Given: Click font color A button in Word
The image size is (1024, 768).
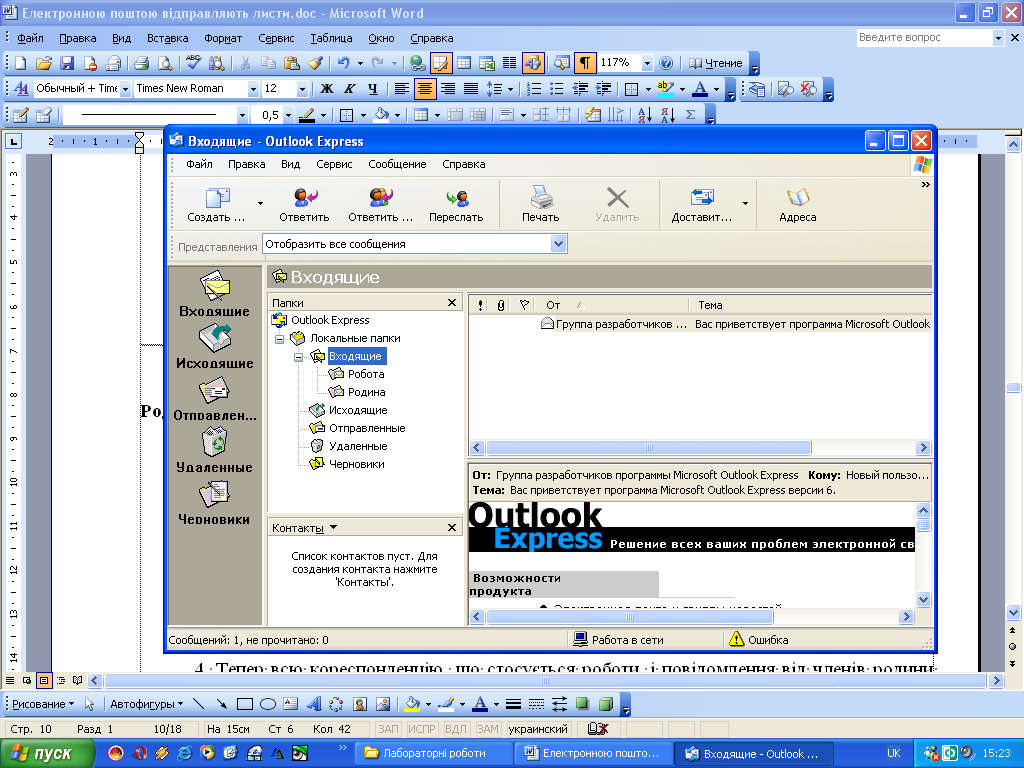Looking at the screenshot, I should (699, 89).
